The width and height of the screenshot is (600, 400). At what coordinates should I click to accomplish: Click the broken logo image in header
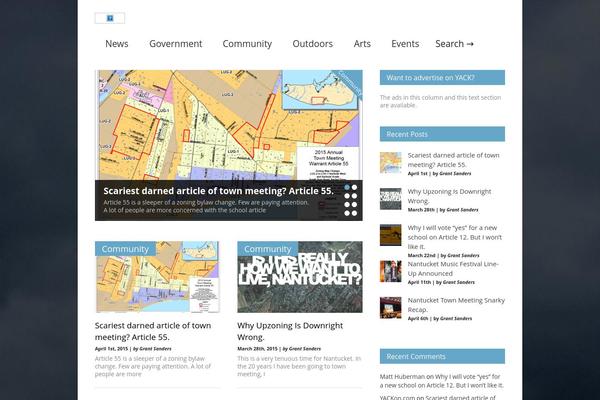coord(110,18)
